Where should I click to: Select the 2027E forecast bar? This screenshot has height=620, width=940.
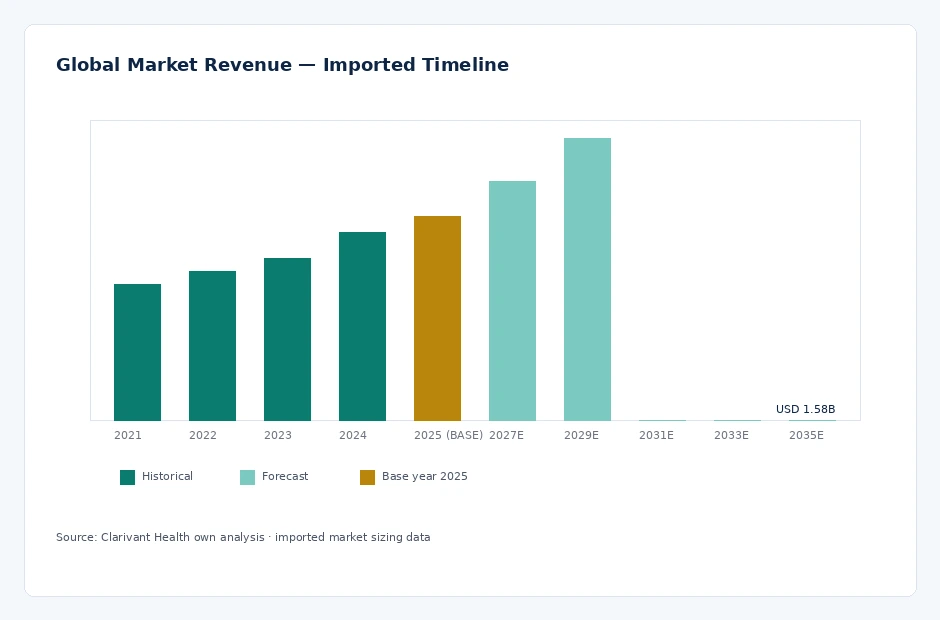pos(512,301)
